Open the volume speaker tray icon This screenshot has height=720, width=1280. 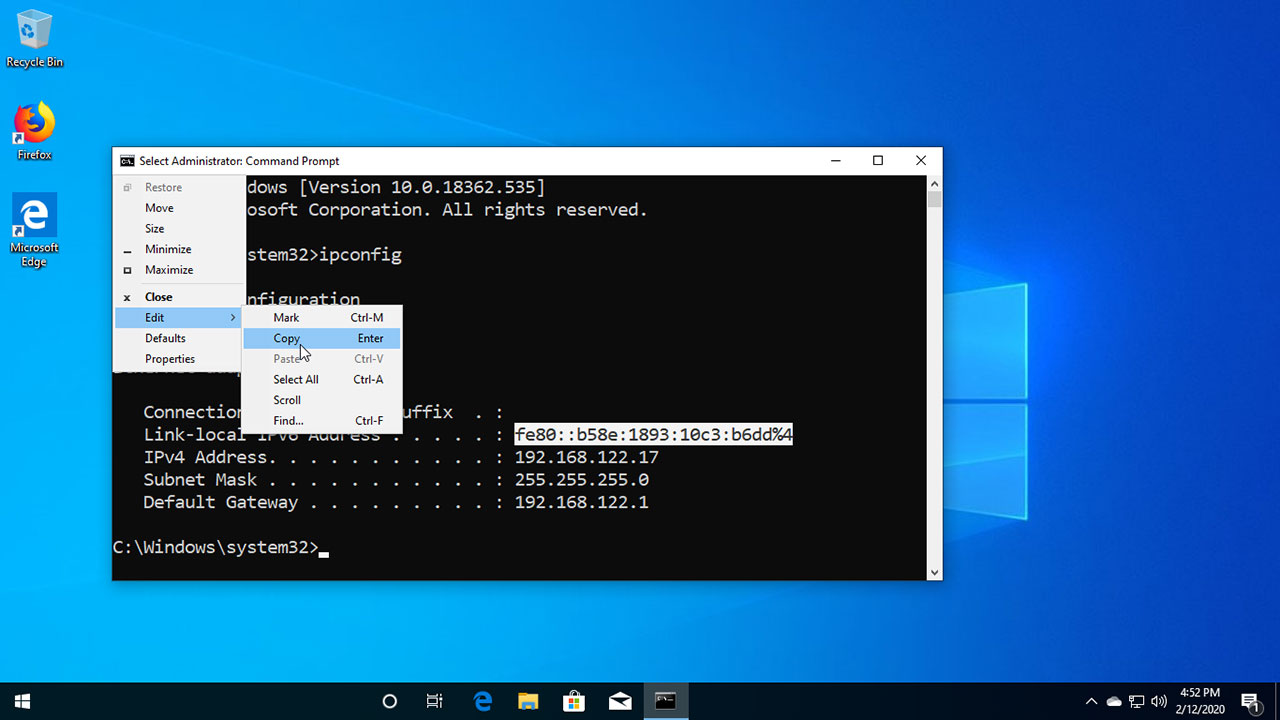coord(1160,701)
